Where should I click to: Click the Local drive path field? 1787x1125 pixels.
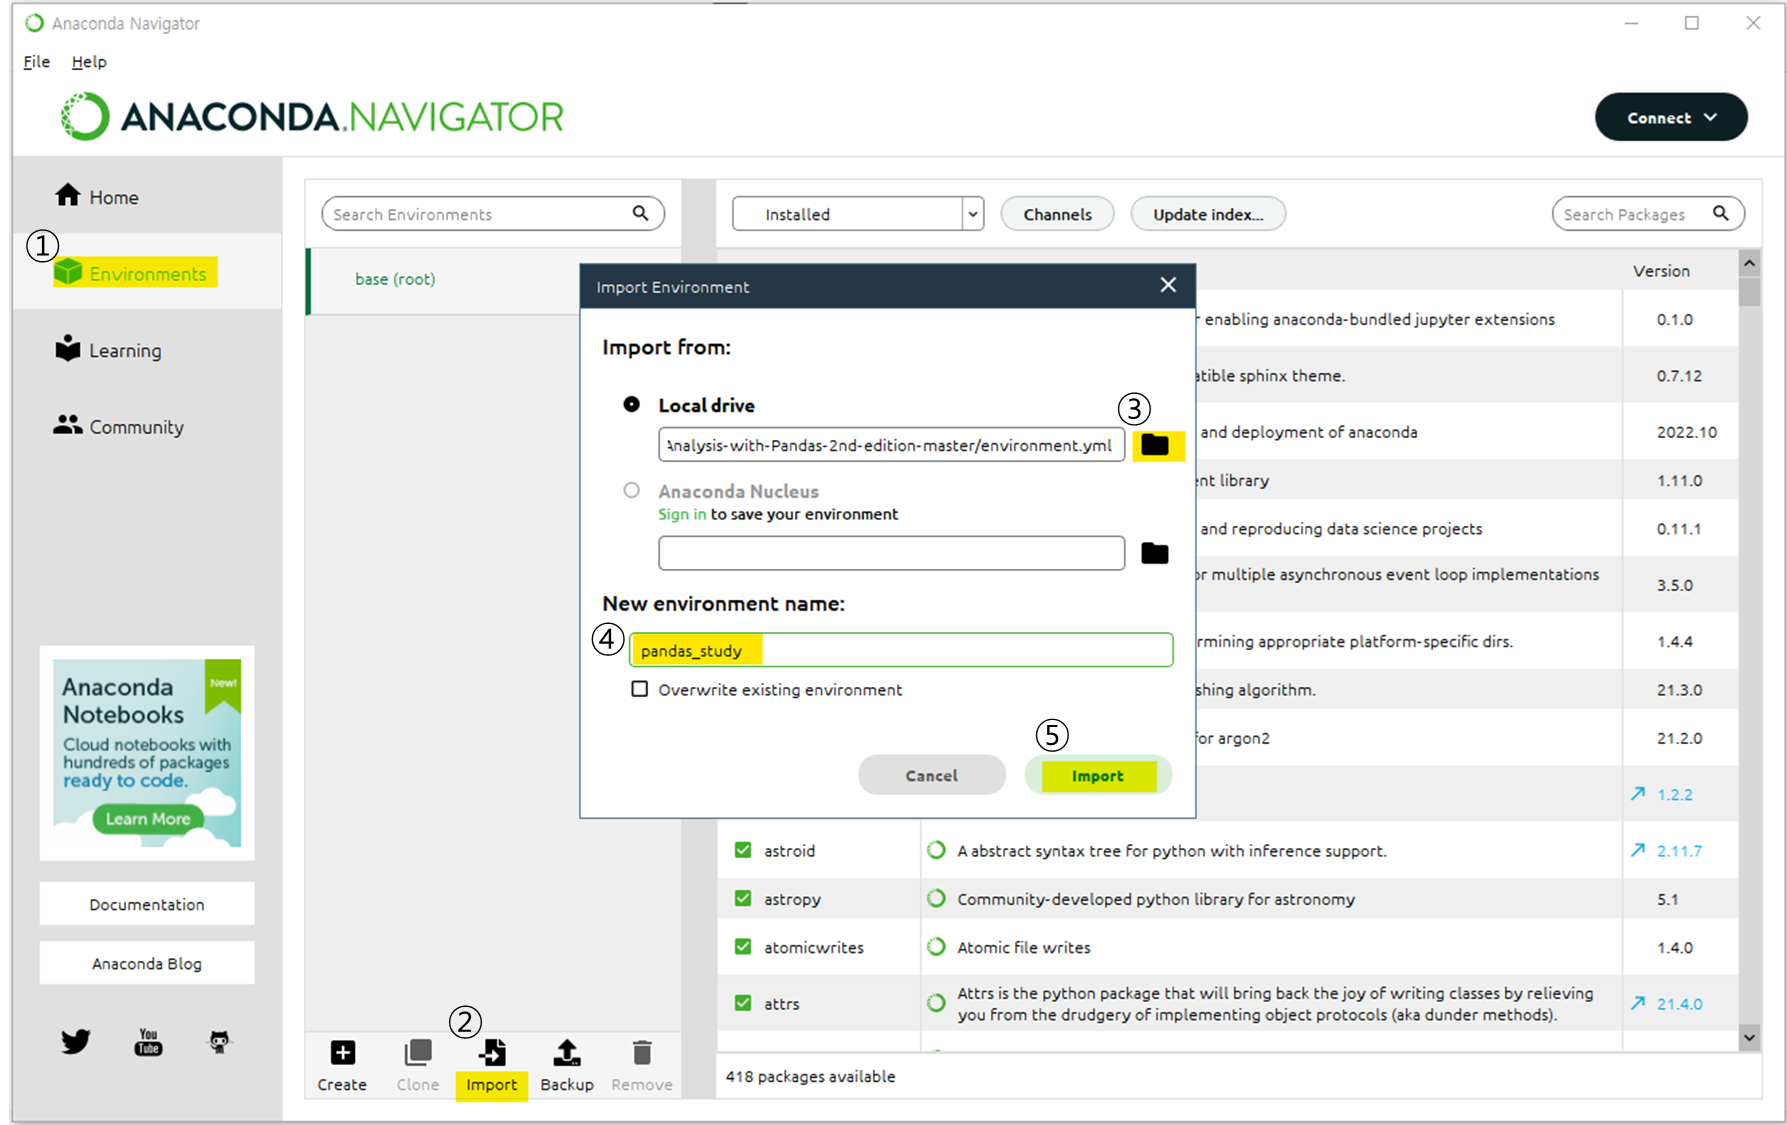point(891,445)
